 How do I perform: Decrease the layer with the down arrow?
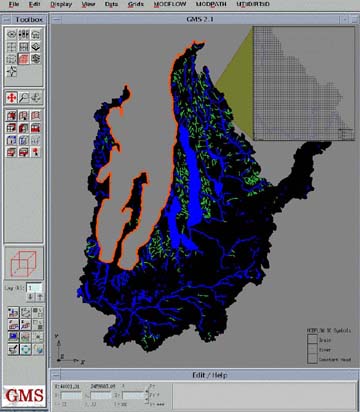(x=31, y=297)
